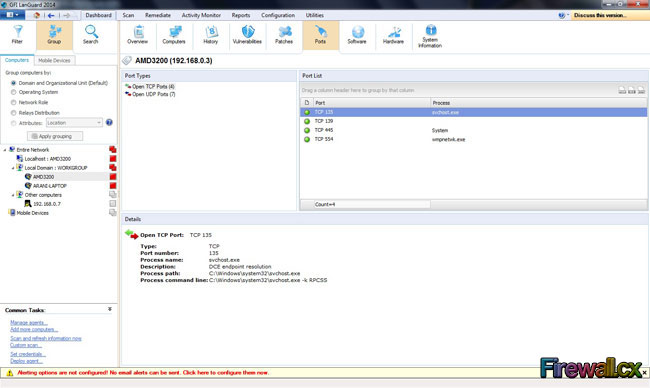Open the Location attributes dropdown
The image size is (650, 388).
(x=74, y=123)
